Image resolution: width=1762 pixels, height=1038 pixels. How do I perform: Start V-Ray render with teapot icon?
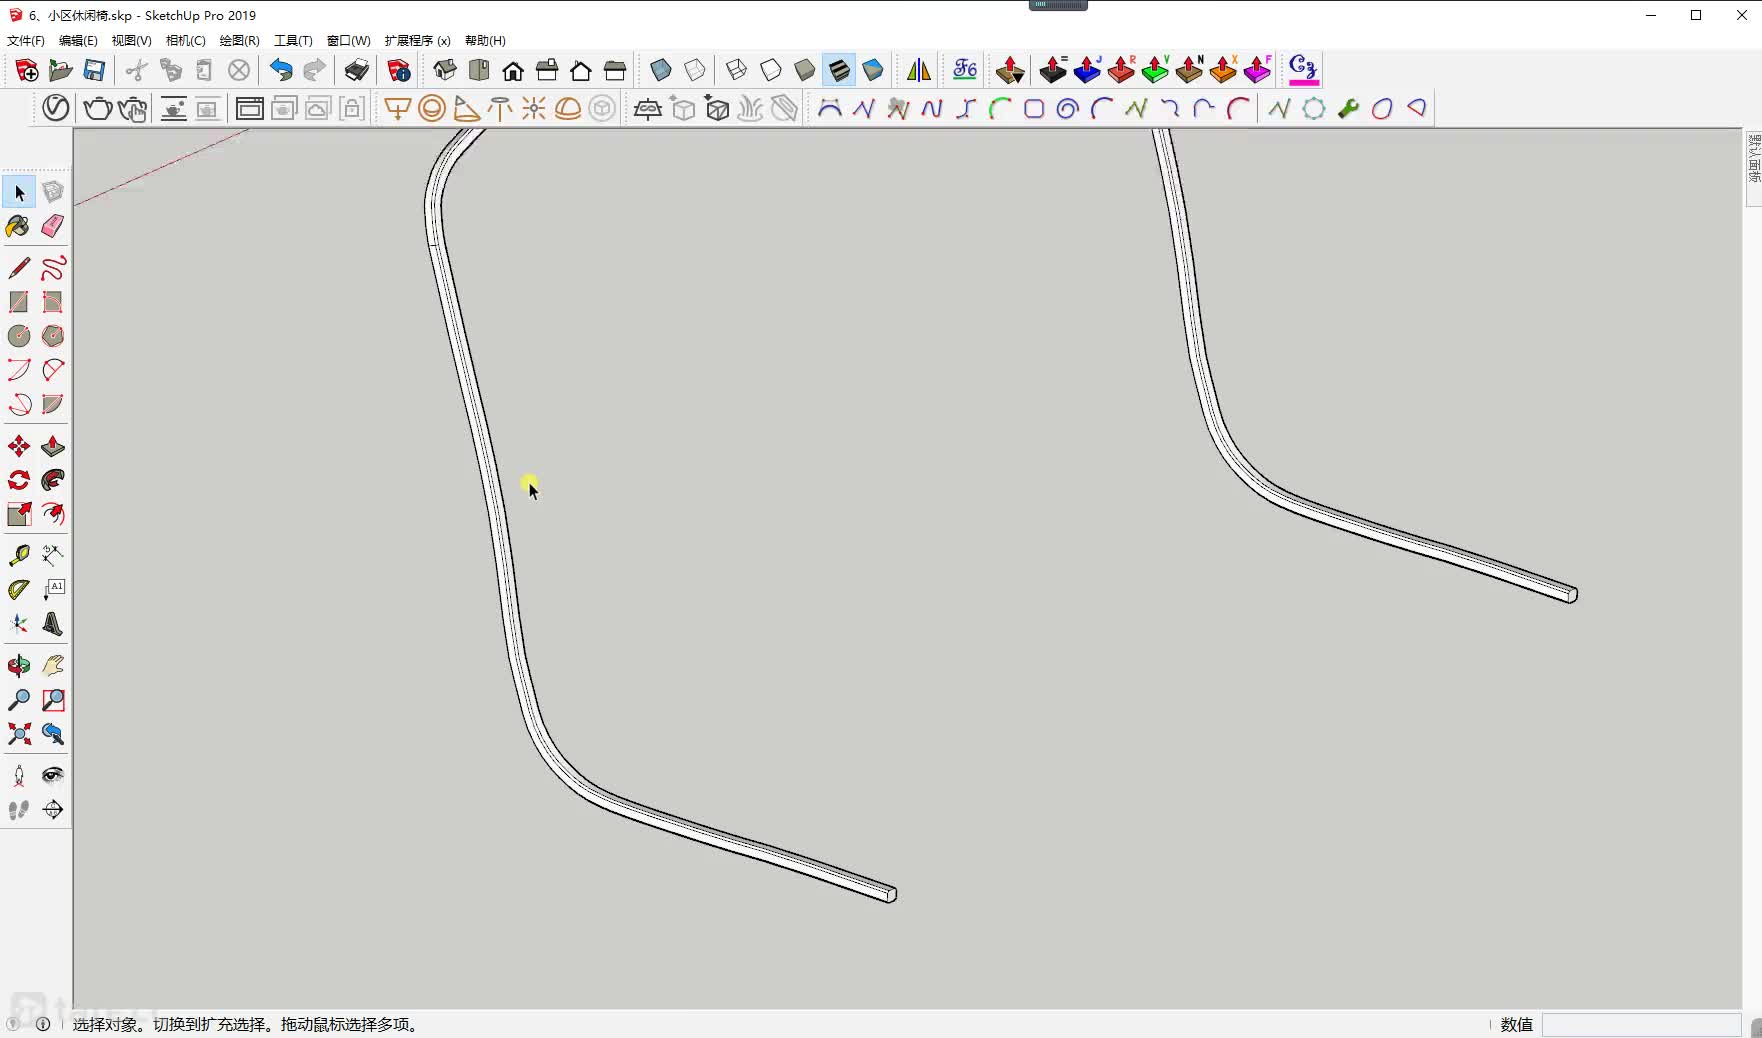[x=98, y=108]
